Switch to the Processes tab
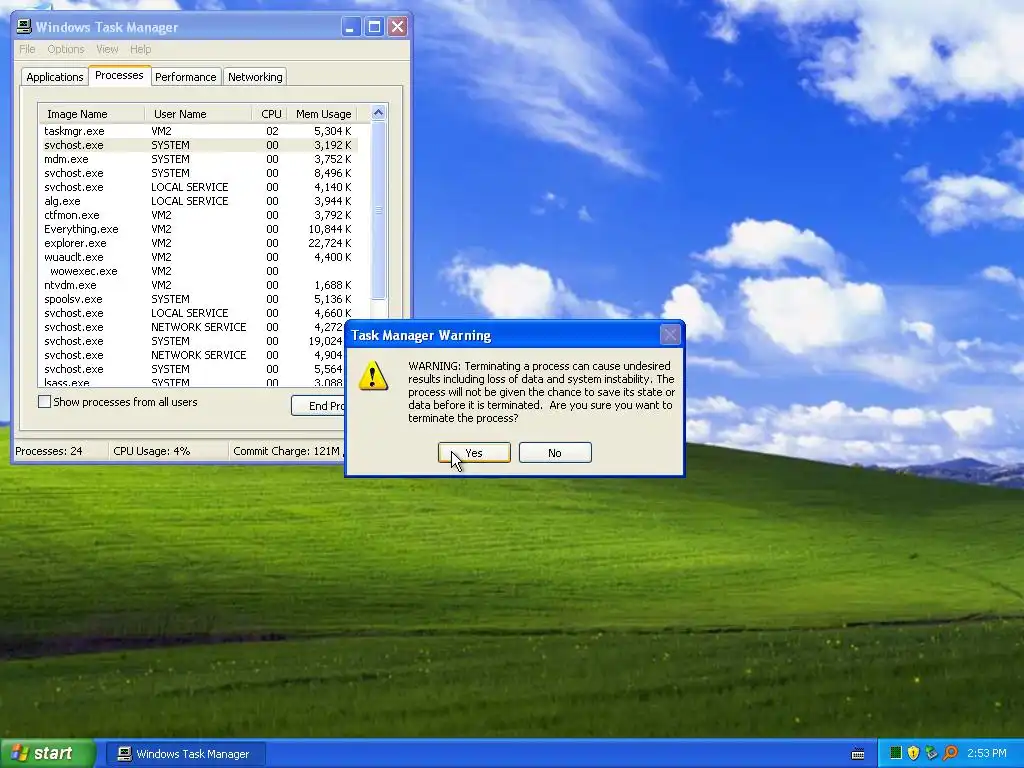Screen dimensions: 1024x768 point(119,75)
